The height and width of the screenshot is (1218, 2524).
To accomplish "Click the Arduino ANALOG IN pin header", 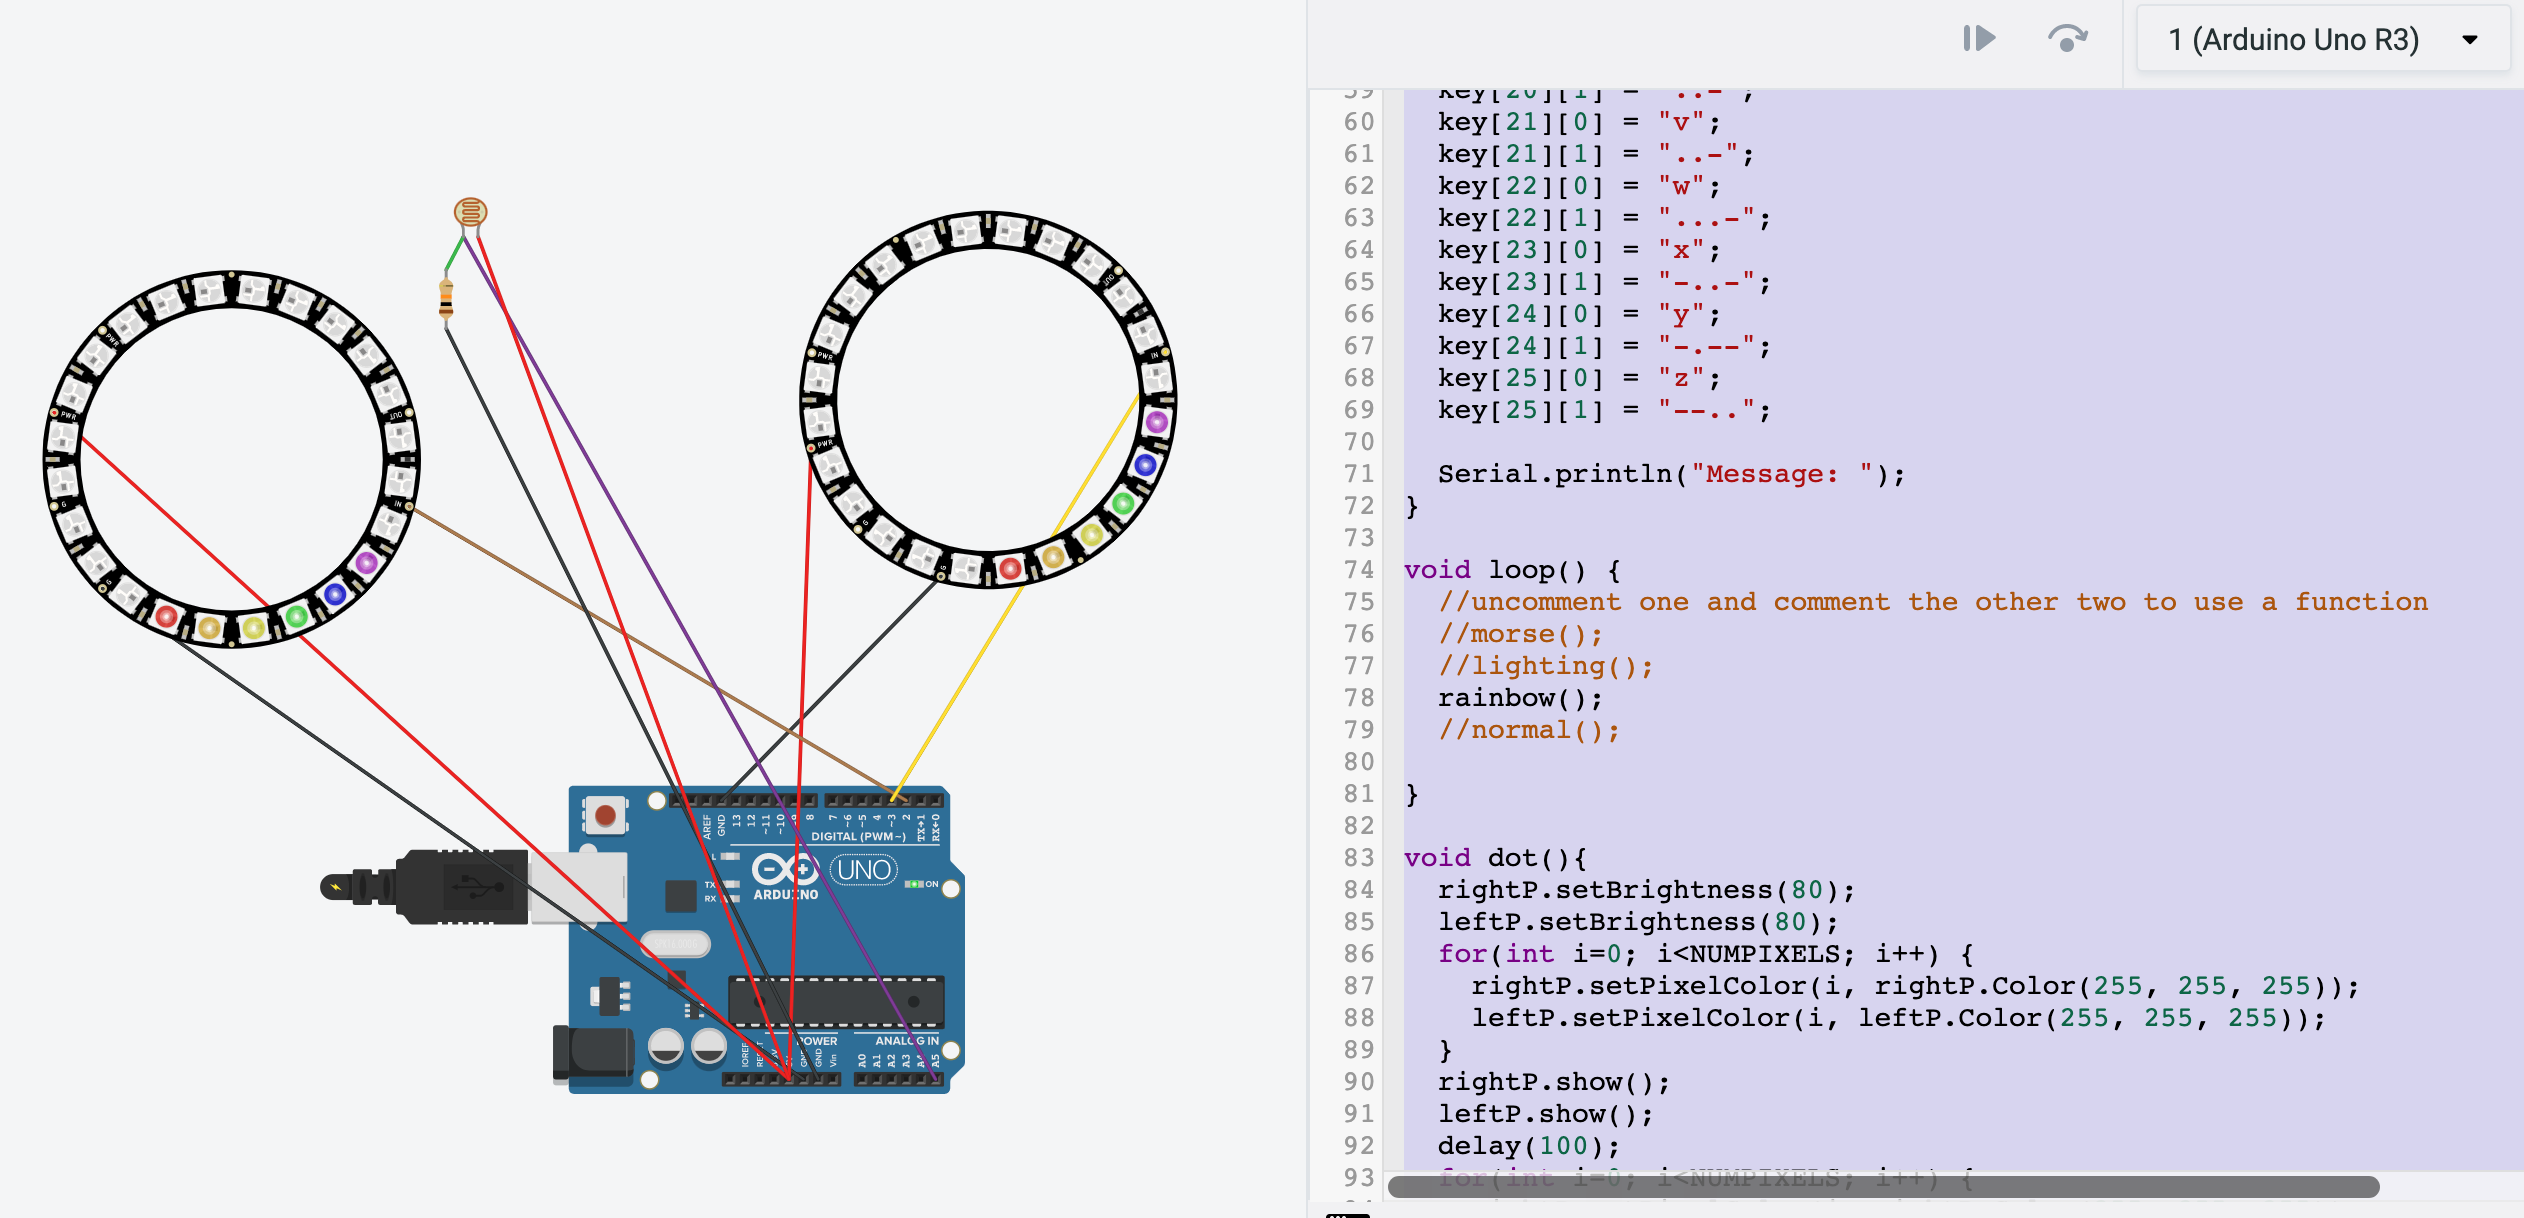I will [x=898, y=1079].
